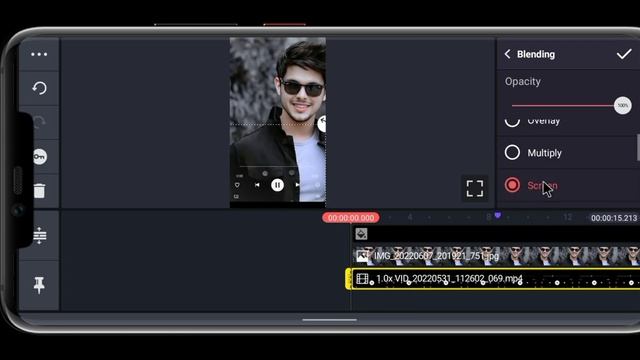Delete the selected clip with trash icon
The height and width of the screenshot is (360, 640).
click(x=39, y=191)
